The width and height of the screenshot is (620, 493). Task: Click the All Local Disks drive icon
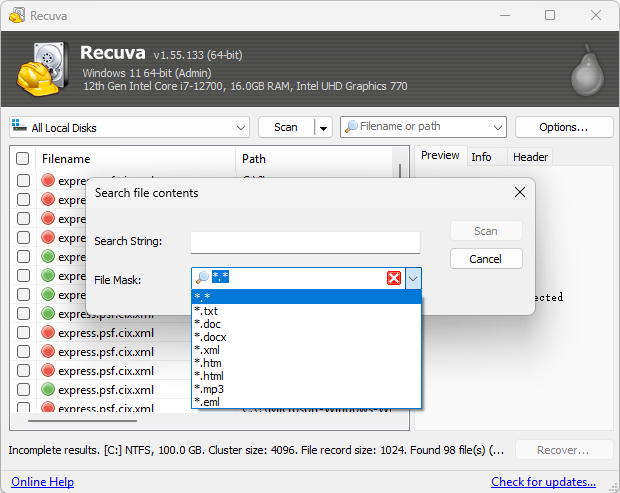click(x=19, y=126)
